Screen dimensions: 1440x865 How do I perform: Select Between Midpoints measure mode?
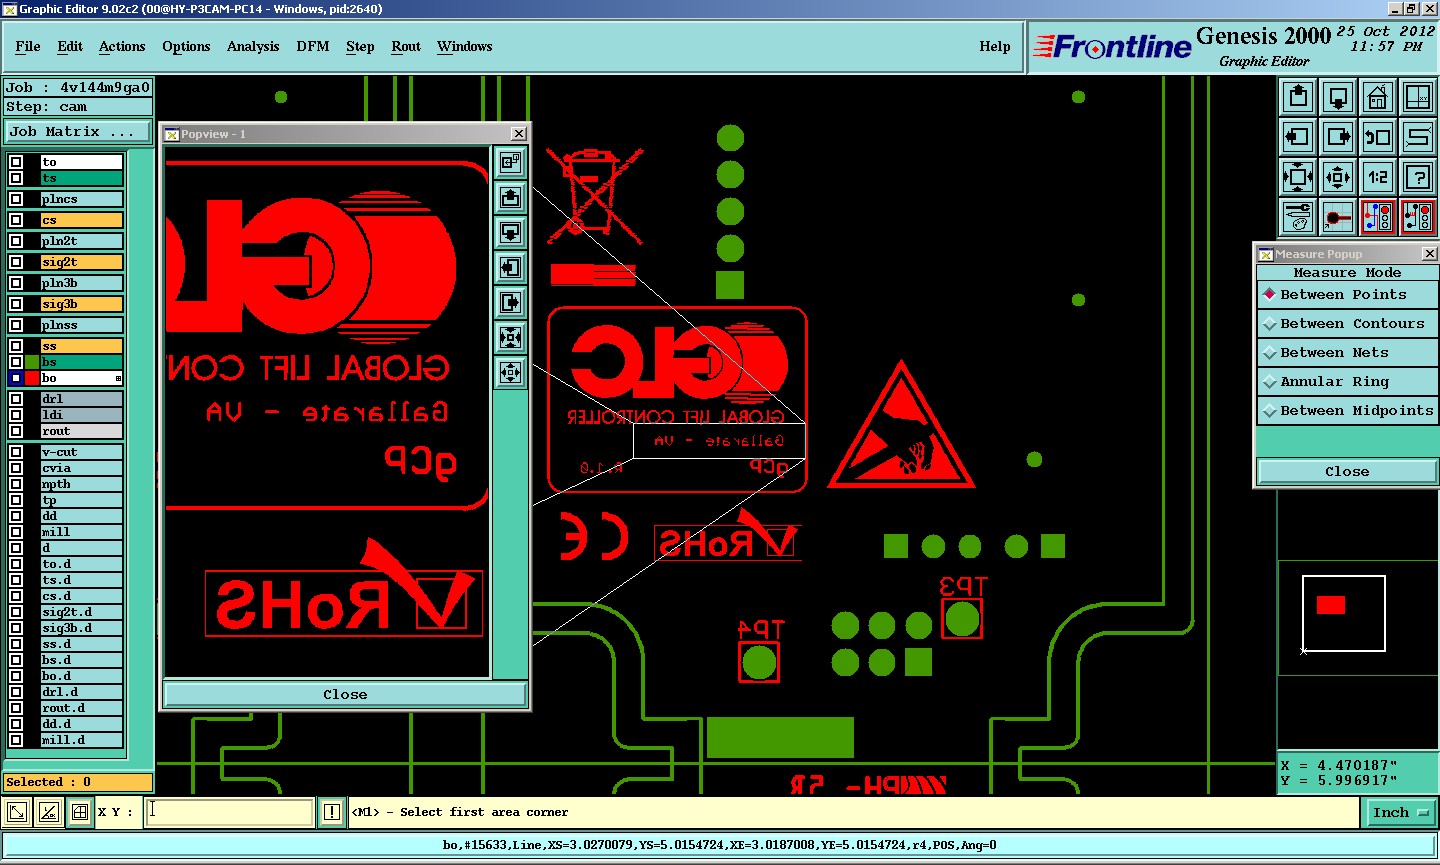1347,411
